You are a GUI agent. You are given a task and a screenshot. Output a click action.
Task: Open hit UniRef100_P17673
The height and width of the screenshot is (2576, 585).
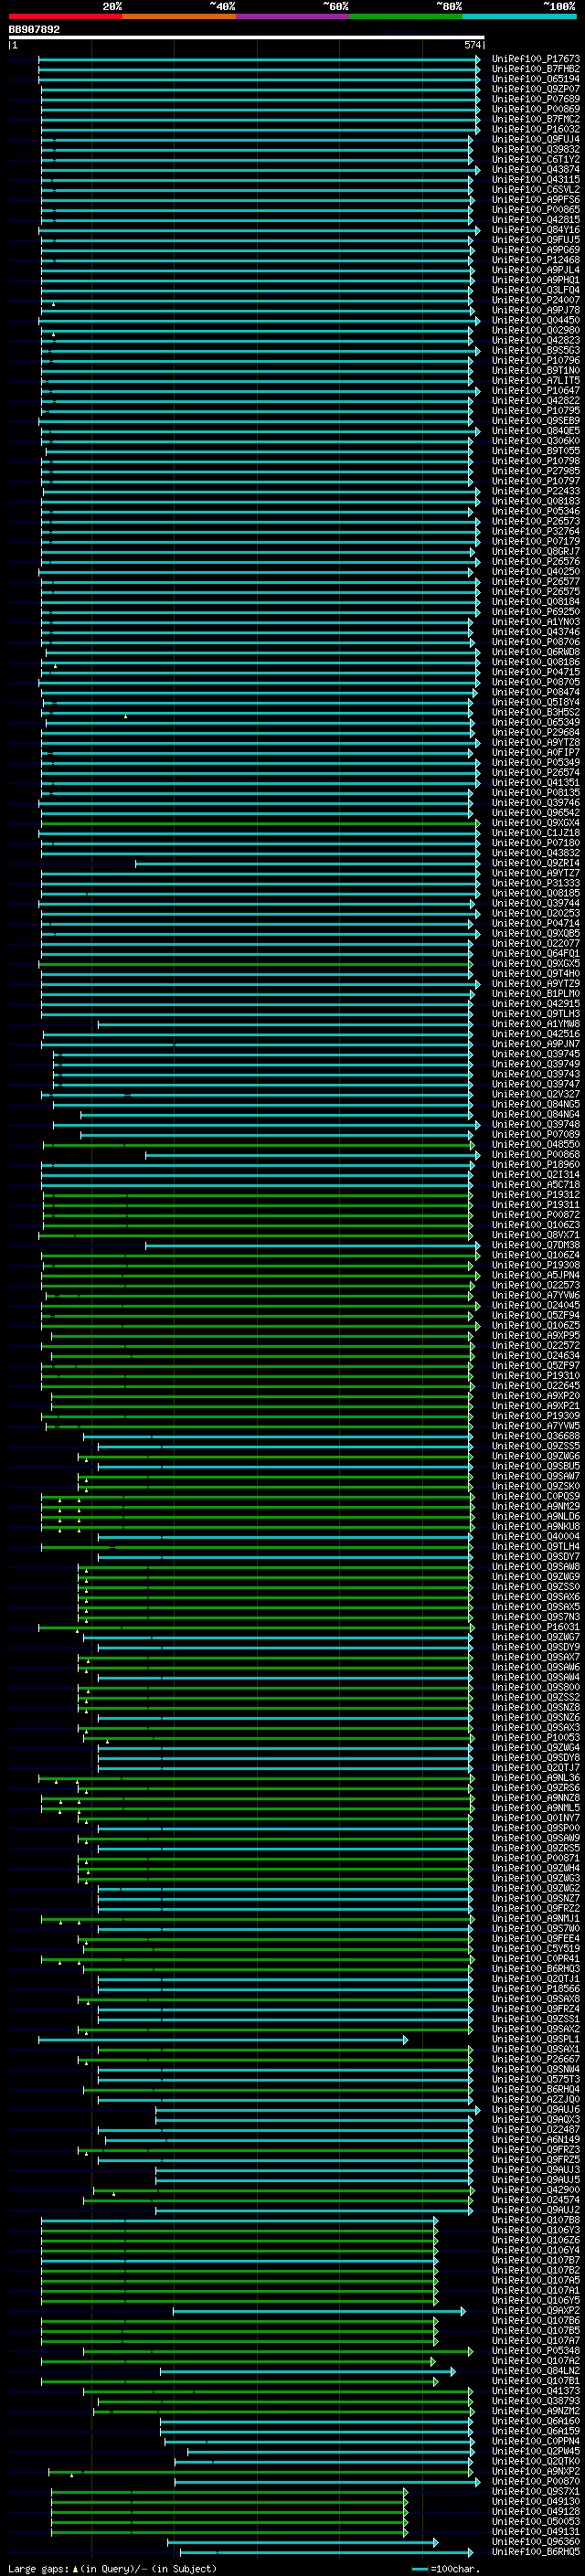pos(536,59)
